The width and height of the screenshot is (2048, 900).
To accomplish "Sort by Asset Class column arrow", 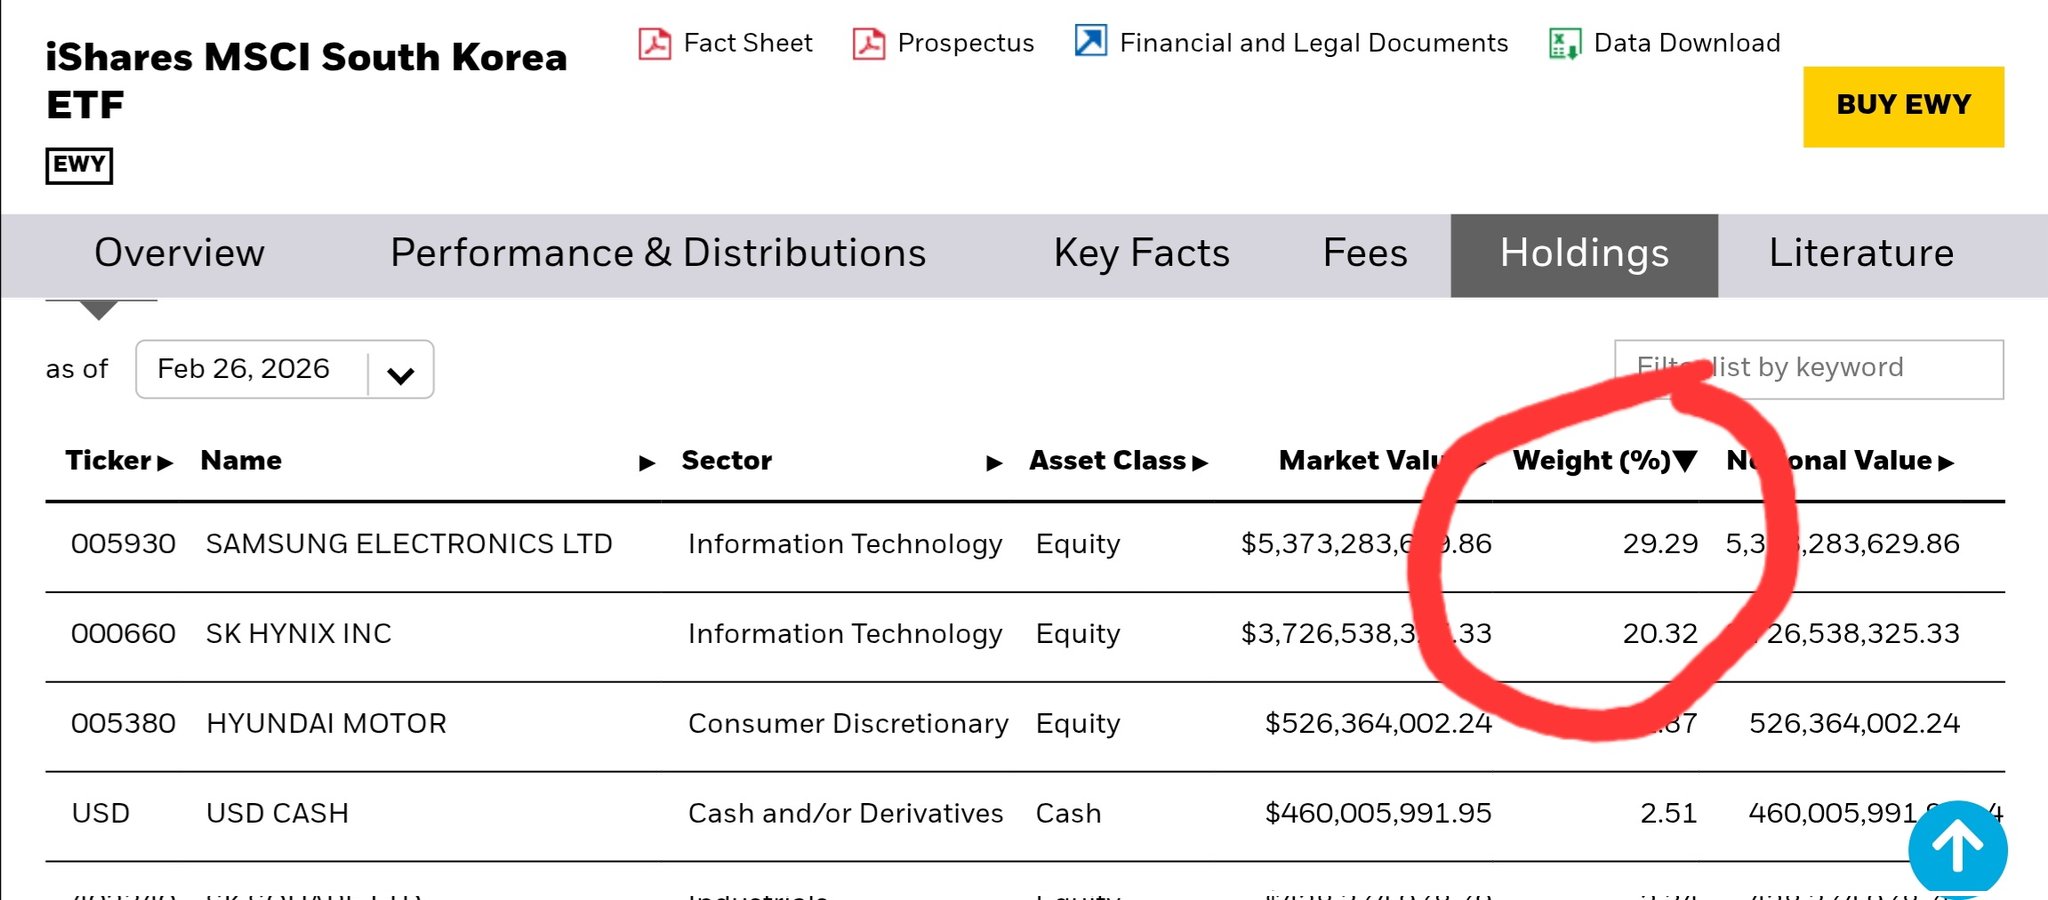I will pos(1201,463).
